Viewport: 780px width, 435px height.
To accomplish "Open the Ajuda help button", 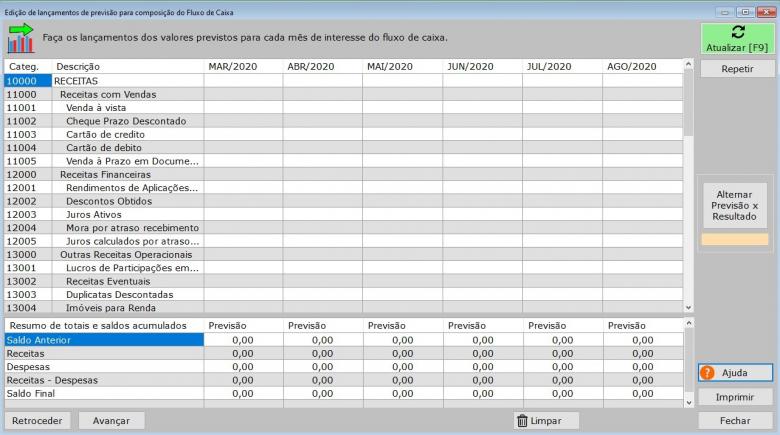I will pyautogui.click(x=736, y=372).
